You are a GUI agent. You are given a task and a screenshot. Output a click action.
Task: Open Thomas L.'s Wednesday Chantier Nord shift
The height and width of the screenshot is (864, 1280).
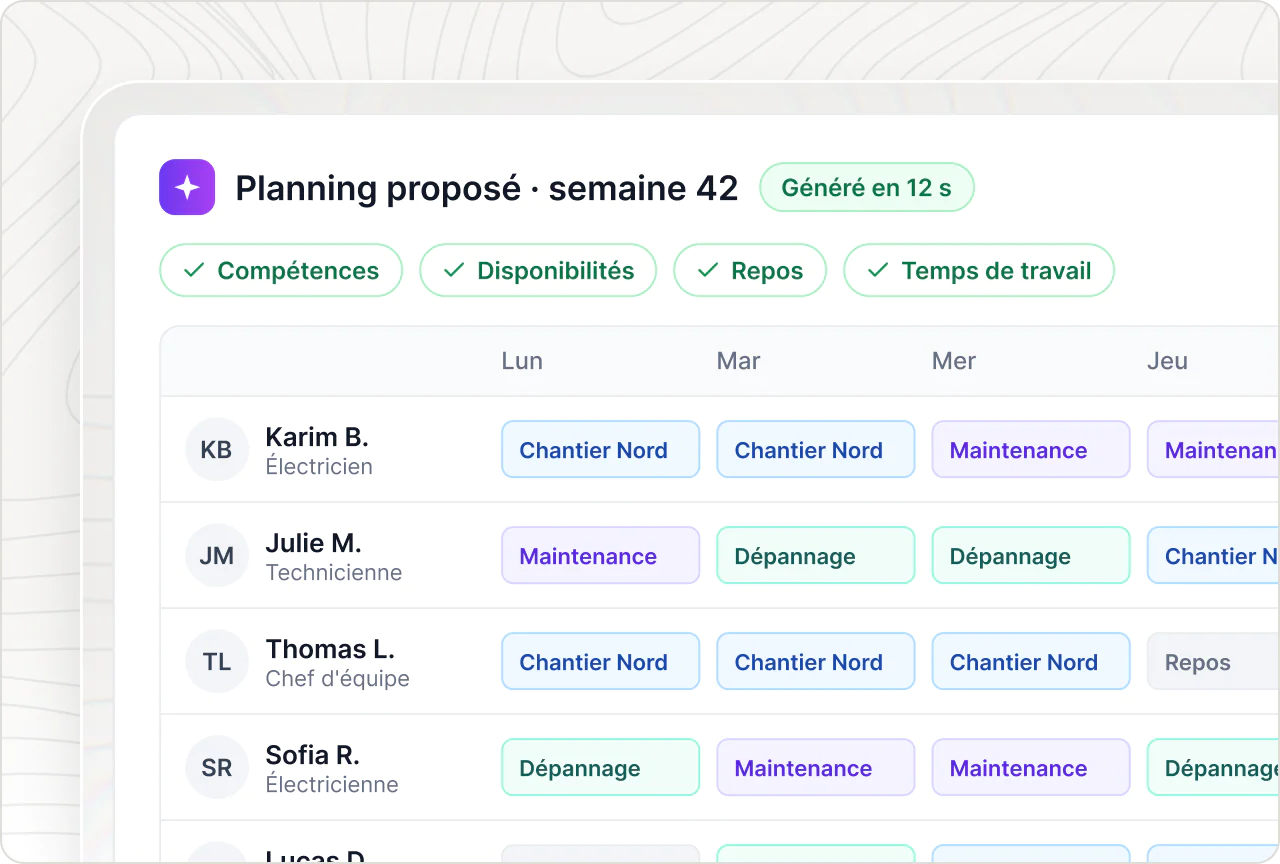click(x=1031, y=662)
